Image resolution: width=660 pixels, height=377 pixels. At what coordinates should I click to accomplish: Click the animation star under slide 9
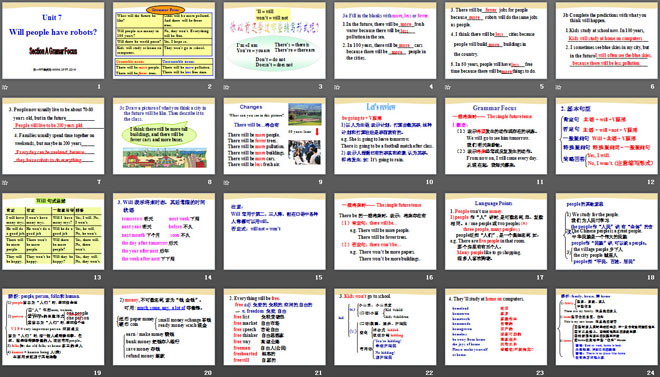pos(227,183)
